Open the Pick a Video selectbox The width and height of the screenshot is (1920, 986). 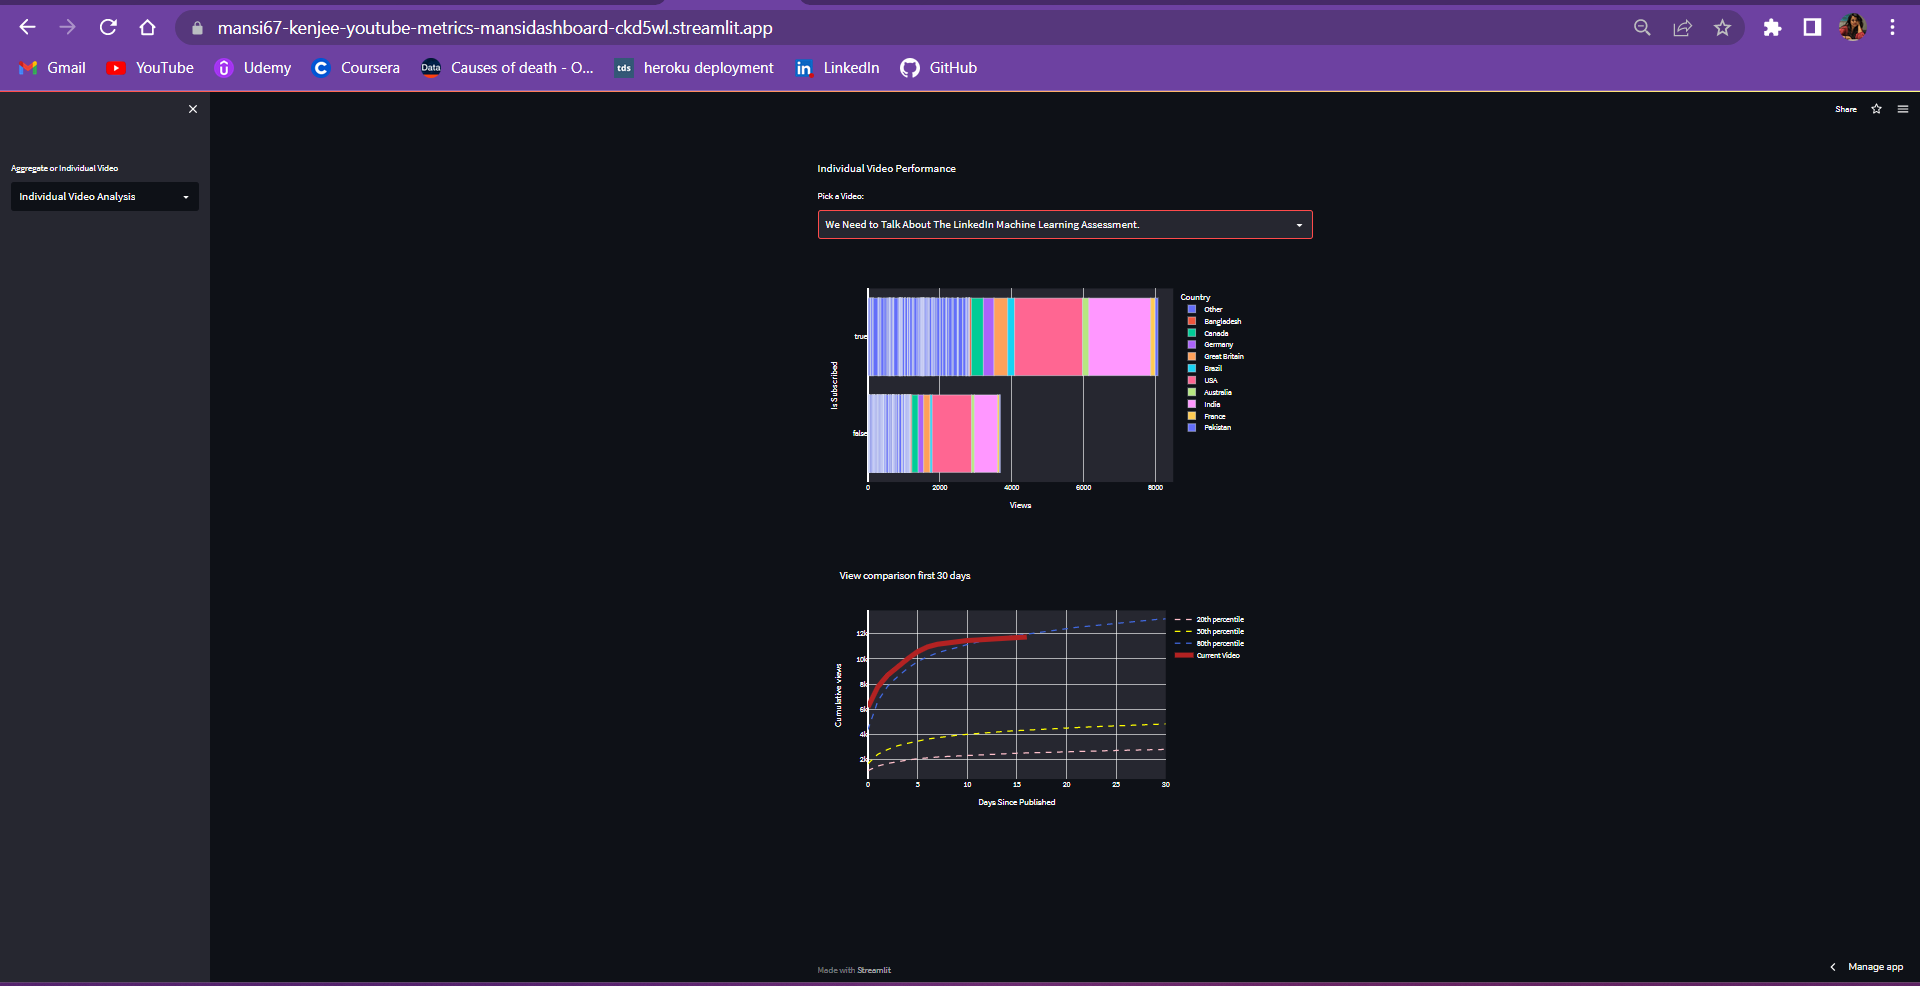tap(1064, 224)
